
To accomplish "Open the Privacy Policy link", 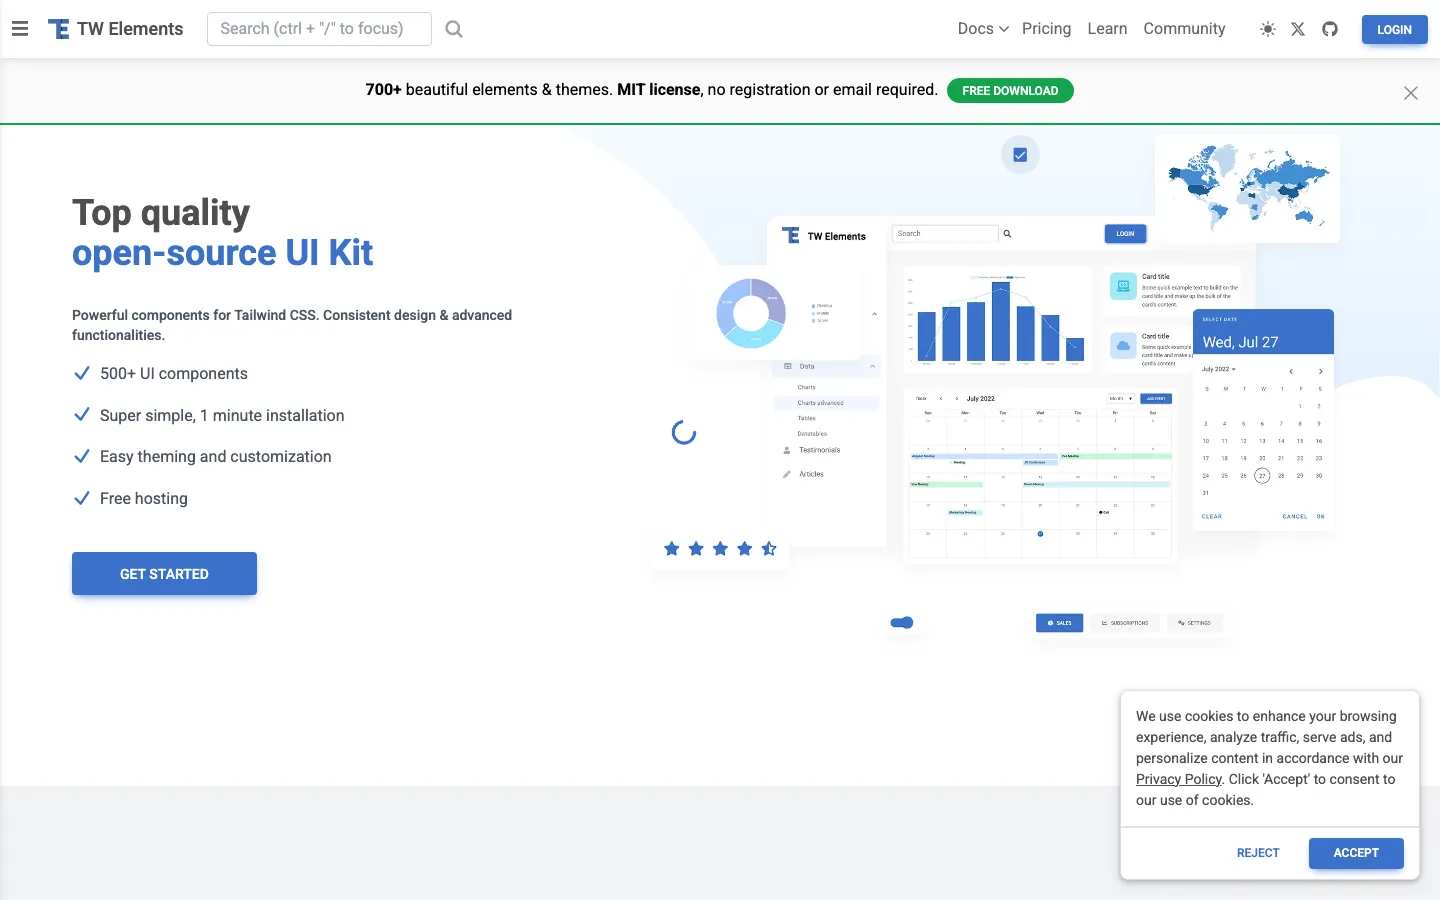I will 1178,779.
